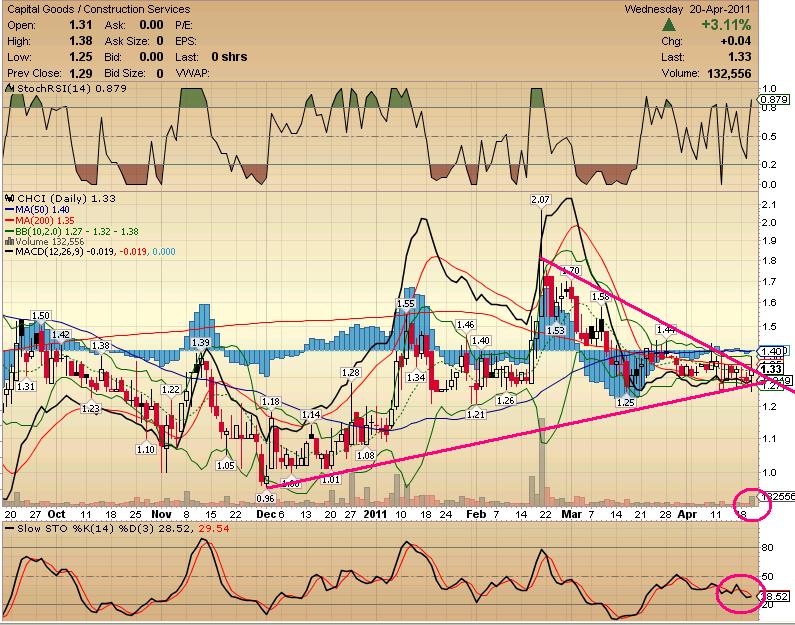Click the Apr label on time axis
The width and height of the screenshot is (795, 625).
coord(687,514)
